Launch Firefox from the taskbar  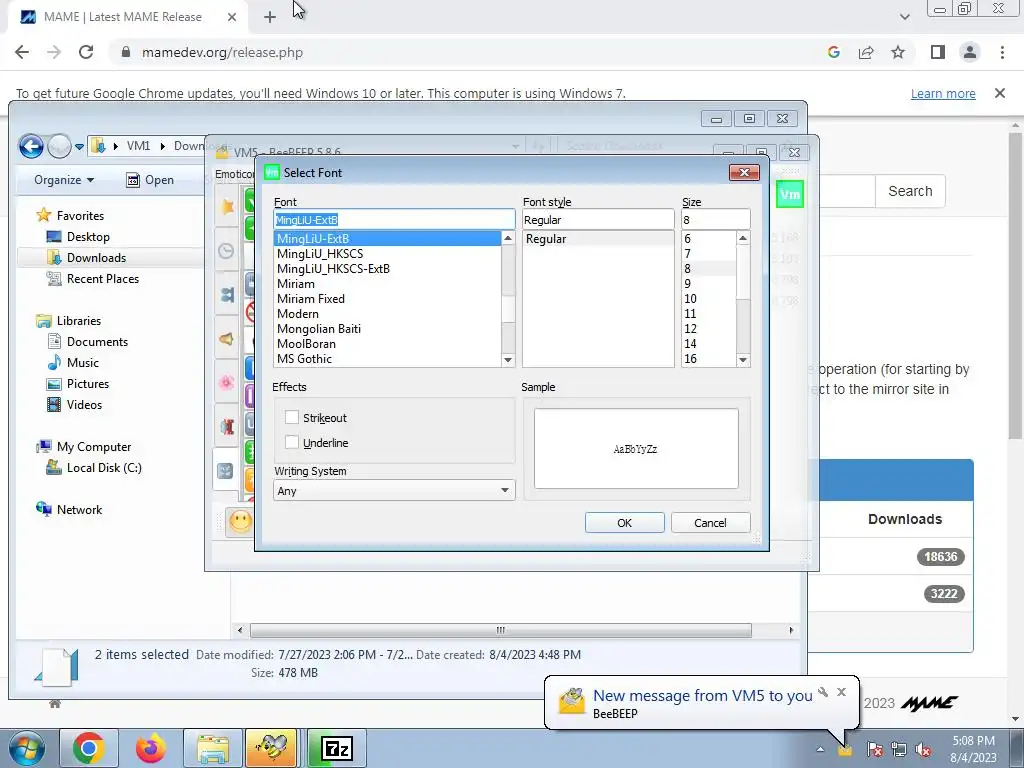[151, 748]
